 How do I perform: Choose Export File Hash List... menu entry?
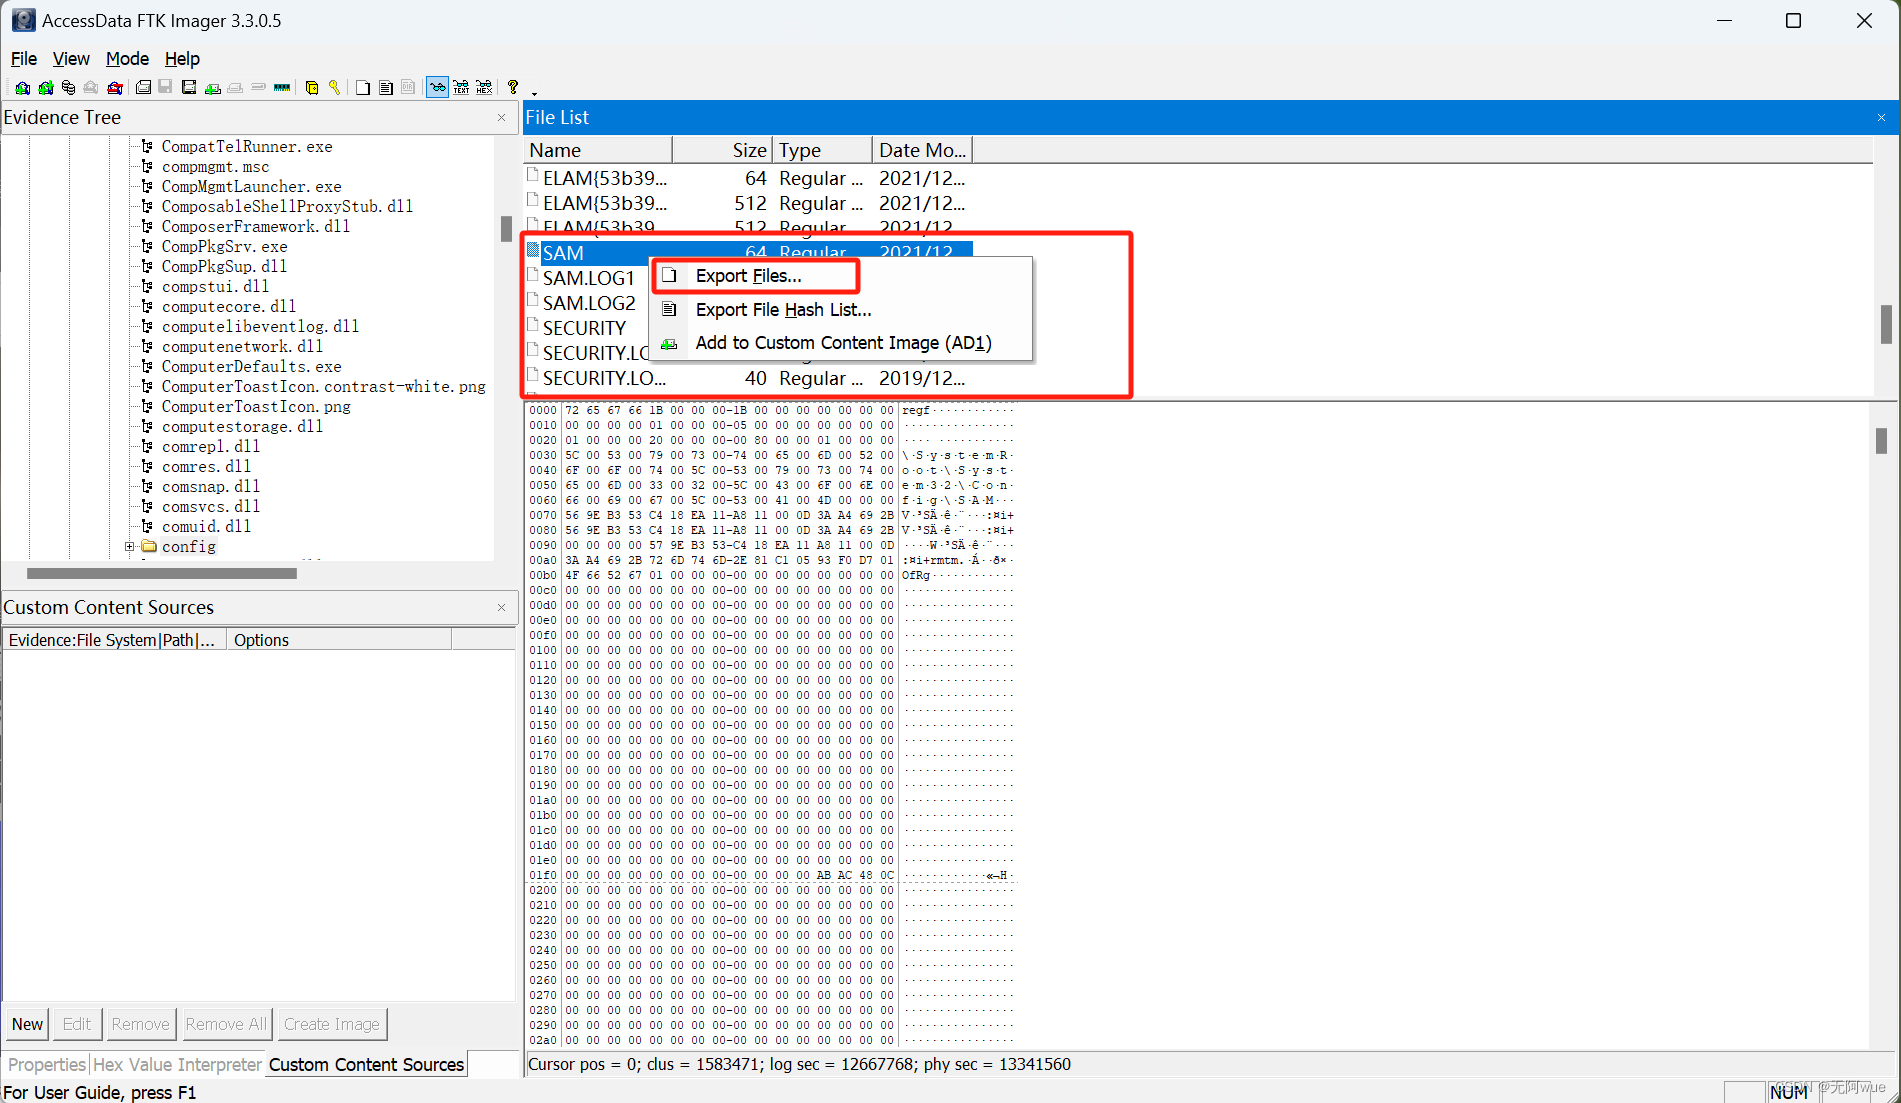[784, 310]
